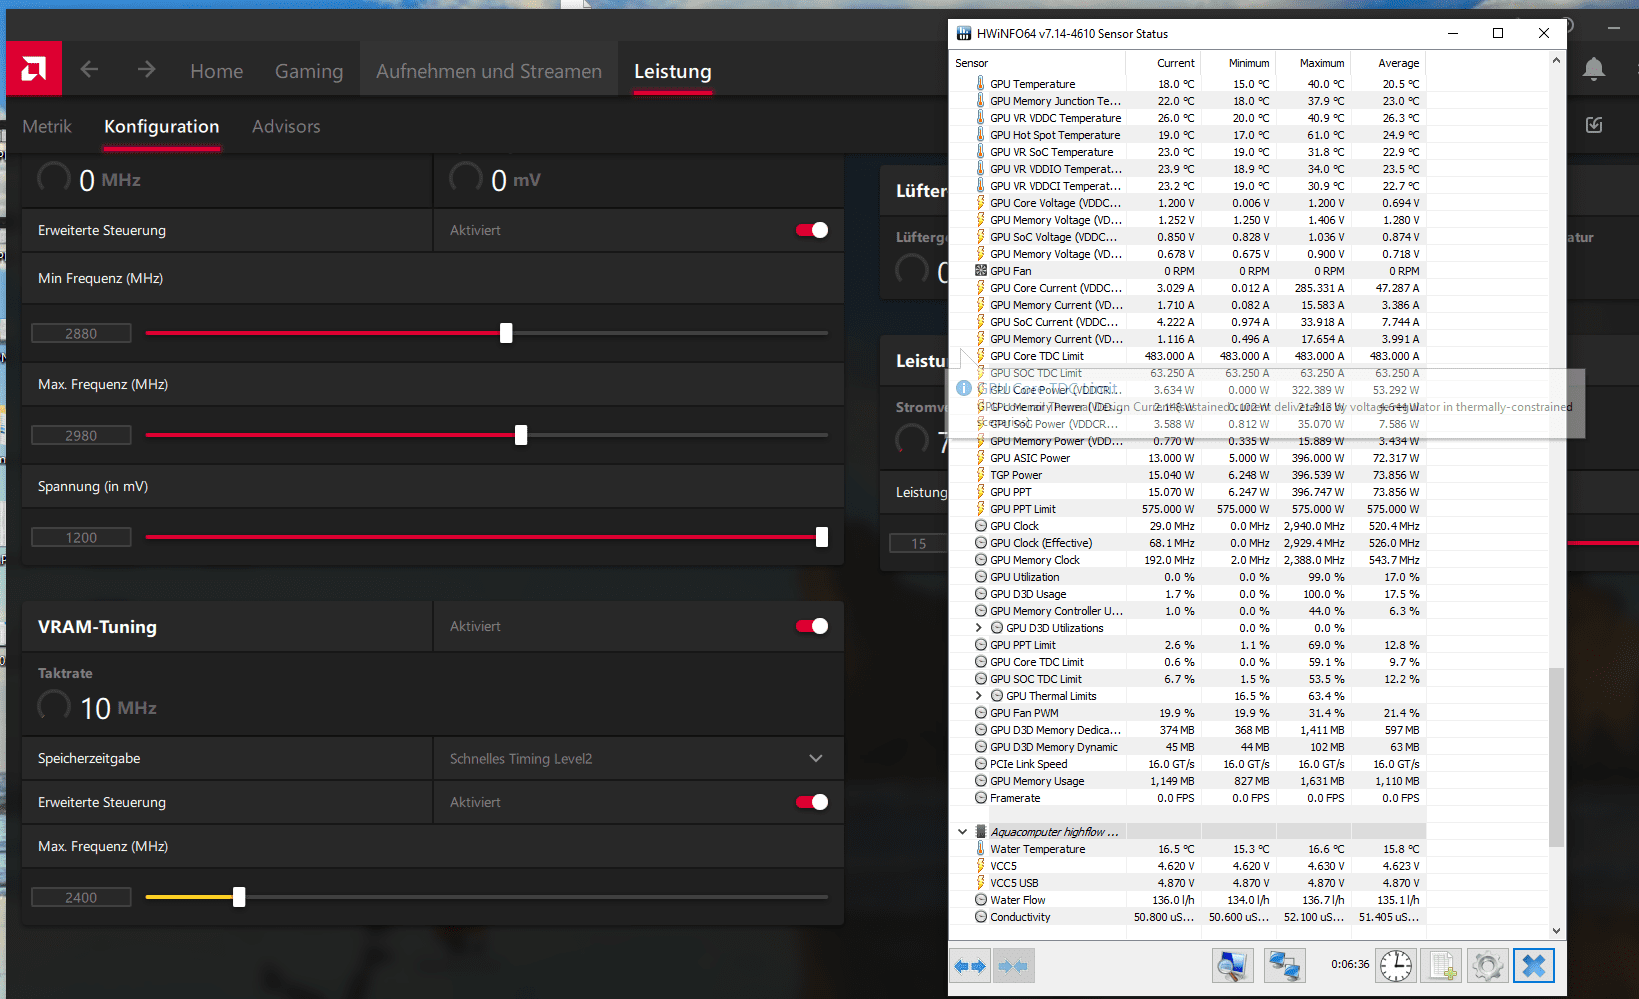The width and height of the screenshot is (1639, 999).
Task: Open the notifications bell
Action: coord(1594,69)
